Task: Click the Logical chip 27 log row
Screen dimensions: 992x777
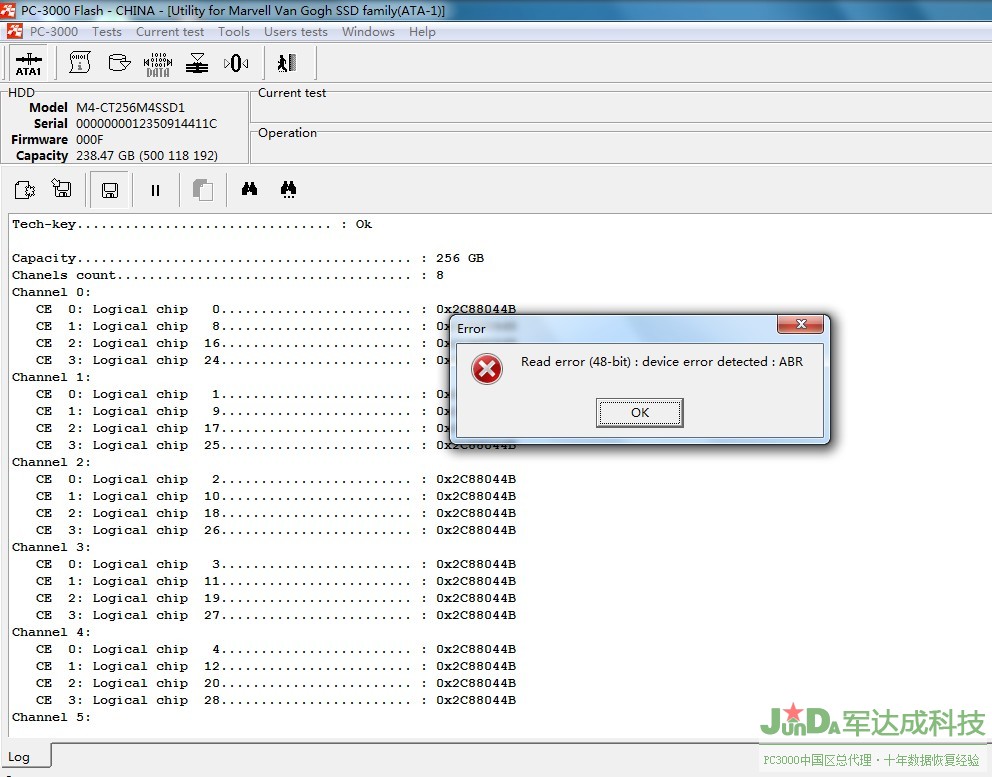Action: pyautogui.click(x=276, y=615)
